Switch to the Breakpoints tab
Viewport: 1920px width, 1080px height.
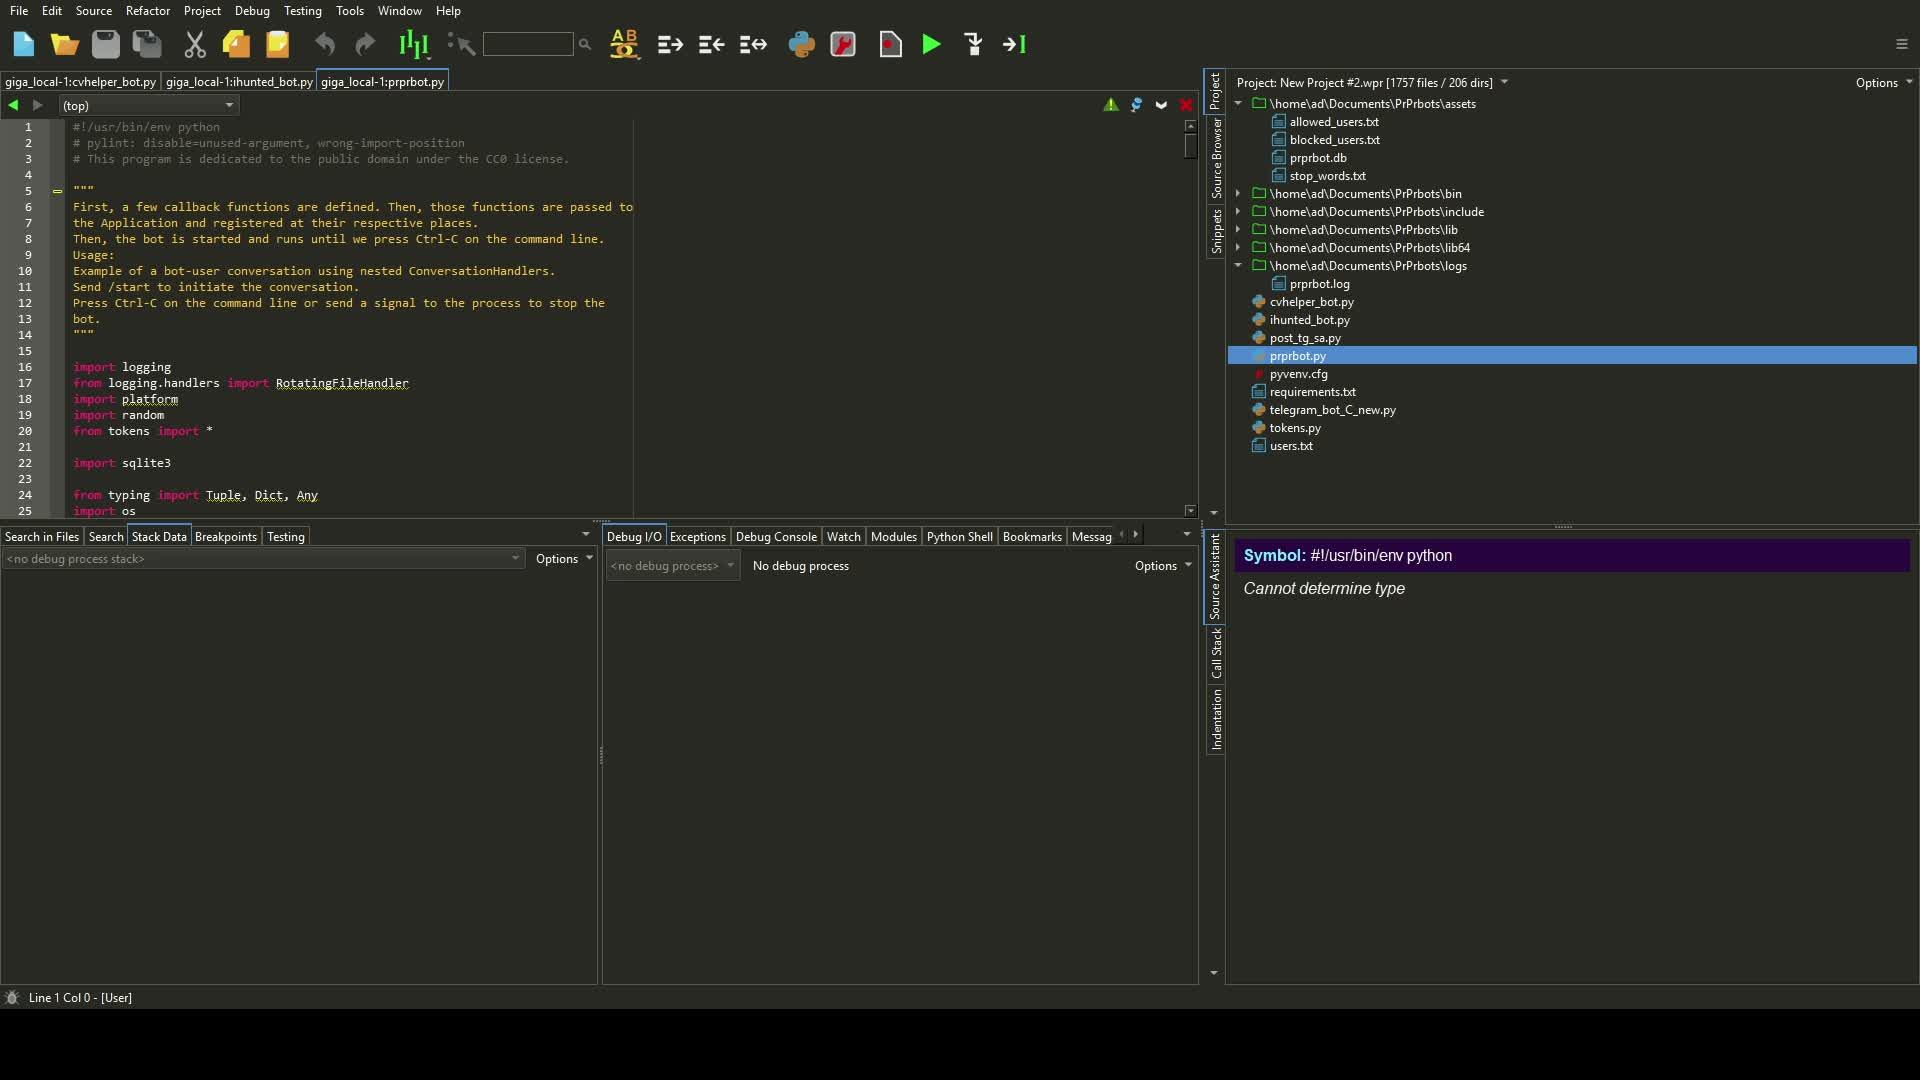tap(226, 537)
